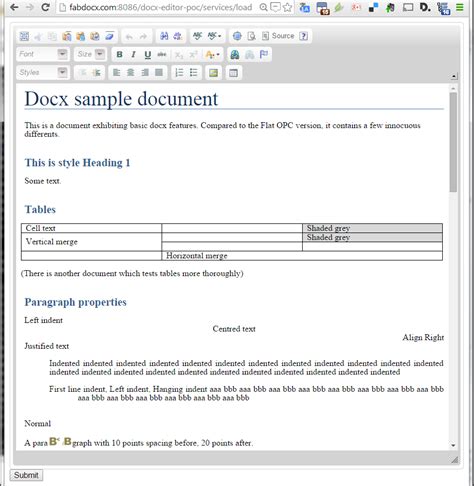Viewport: 474px width, 486px height.
Task: Toggle Underline formatting
Action: 148,54
